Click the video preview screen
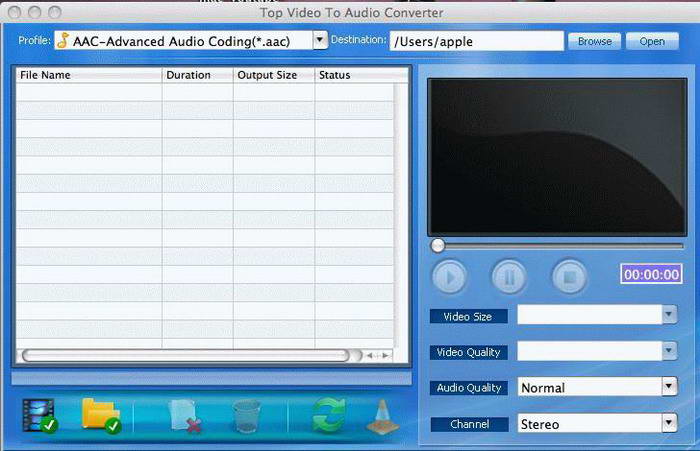 click(557, 157)
